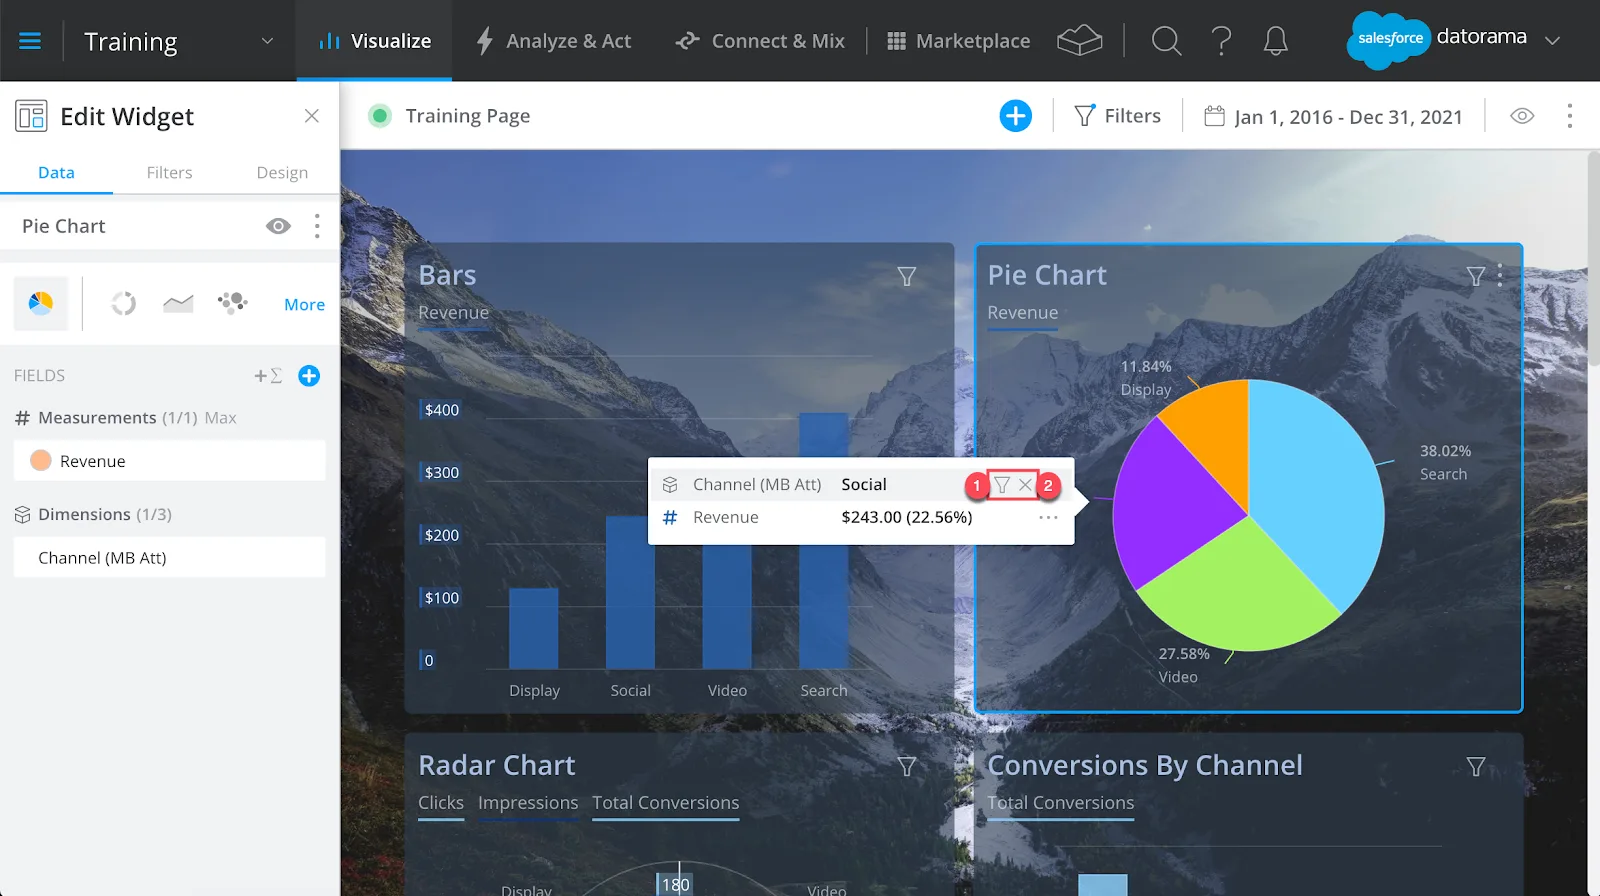Viewport: 1600px width, 896px height.
Task: Click the add calculated field sigma icon
Action: (268, 376)
